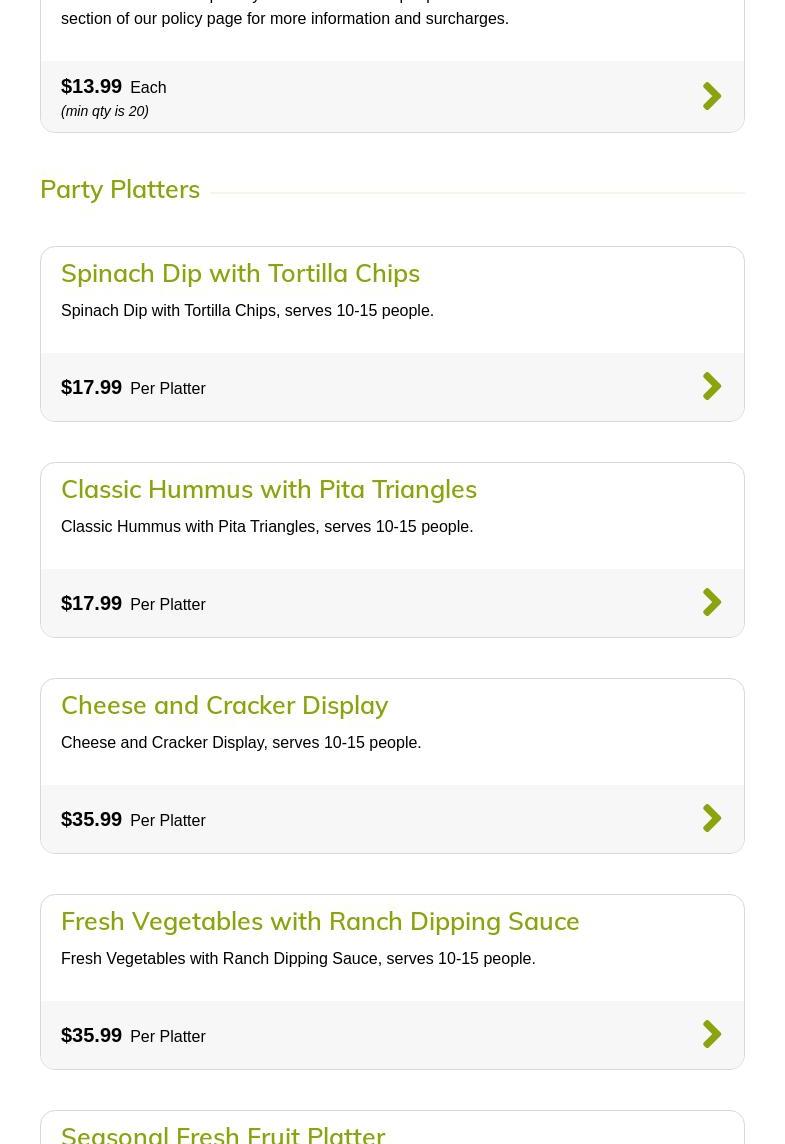Click the Classic Hummus serves 10-15 people description
The width and height of the screenshot is (785, 1144).
[x=267, y=527]
